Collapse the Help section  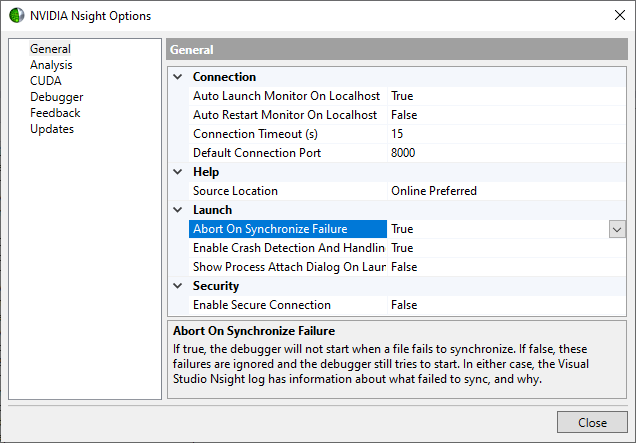(x=178, y=172)
